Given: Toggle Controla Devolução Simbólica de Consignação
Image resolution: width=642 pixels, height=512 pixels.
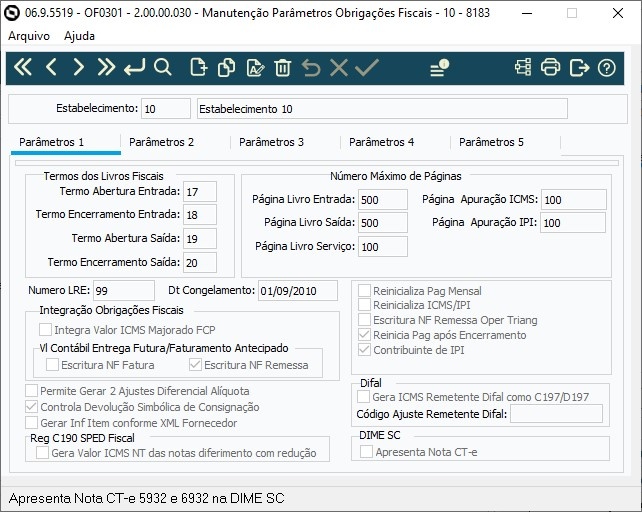Looking at the screenshot, I should tap(31, 407).
